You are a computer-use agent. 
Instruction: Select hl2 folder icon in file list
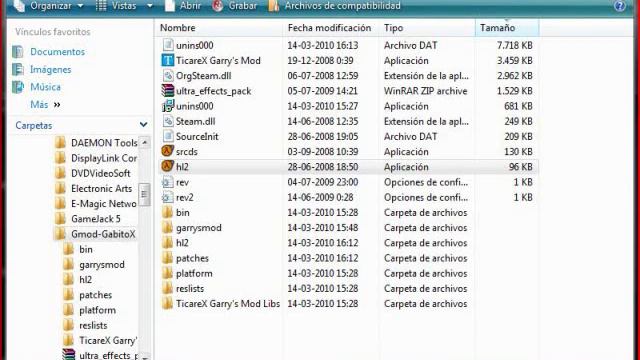(x=167, y=242)
